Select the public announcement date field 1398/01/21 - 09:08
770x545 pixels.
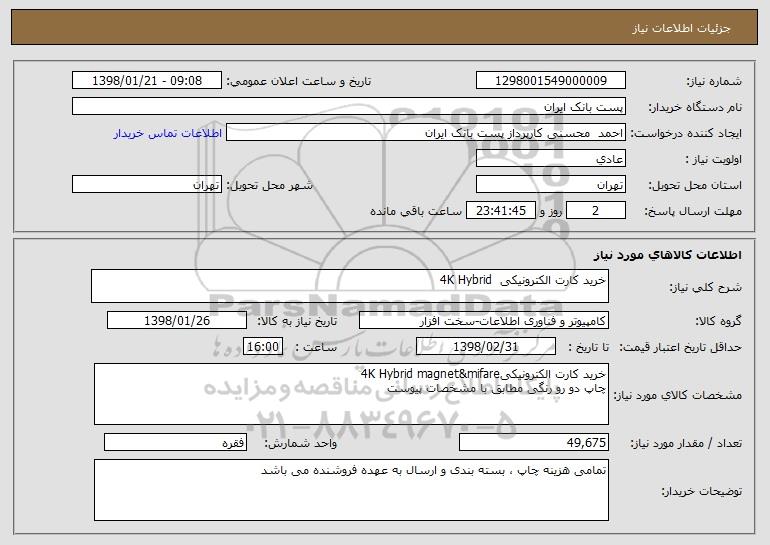point(147,80)
